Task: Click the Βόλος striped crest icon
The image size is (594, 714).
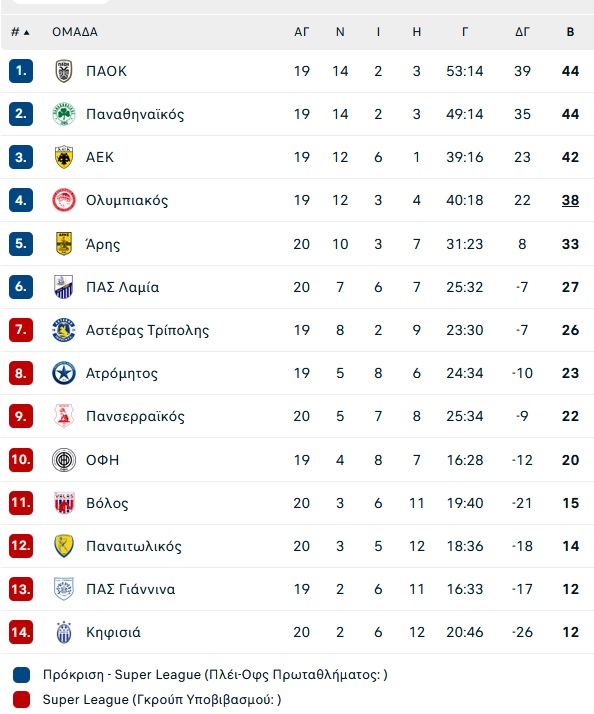Action: (x=64, y=503)
